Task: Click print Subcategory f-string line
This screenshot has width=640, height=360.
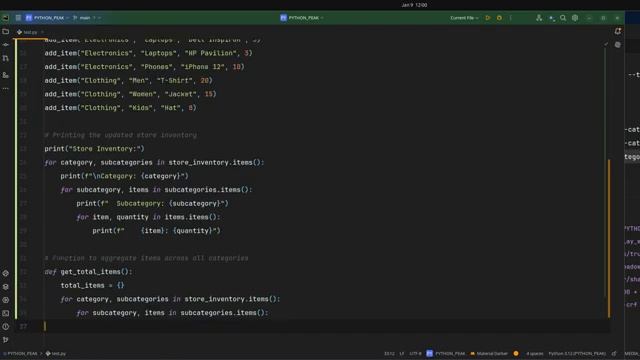Action: coord(152,204)
